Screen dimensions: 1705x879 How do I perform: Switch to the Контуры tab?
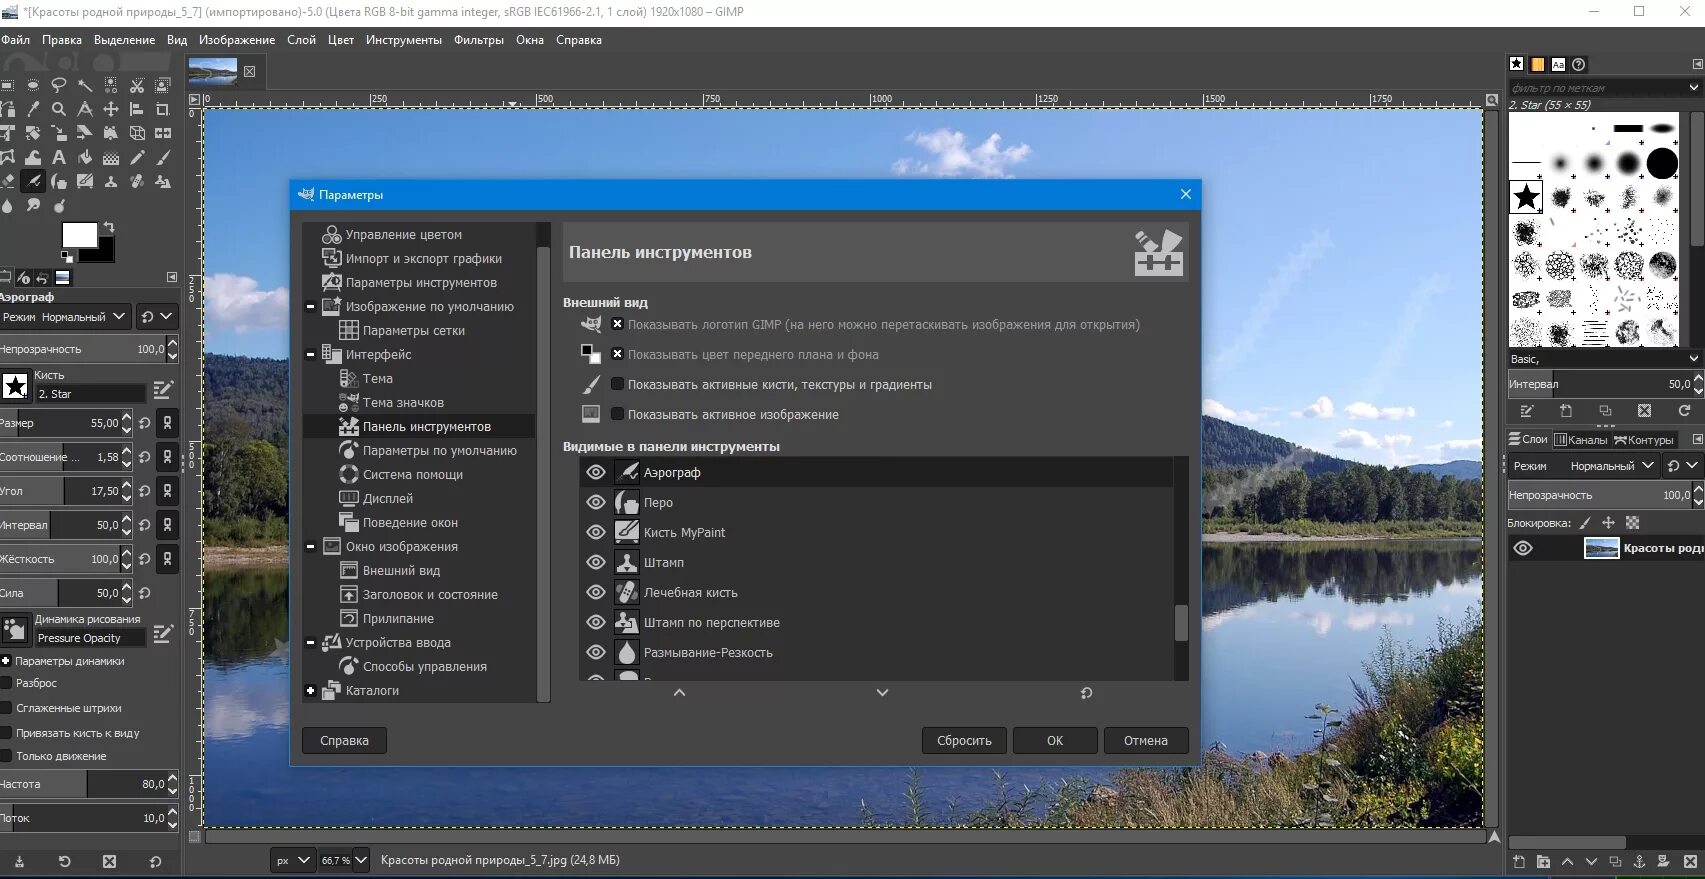click(1643, 439)
